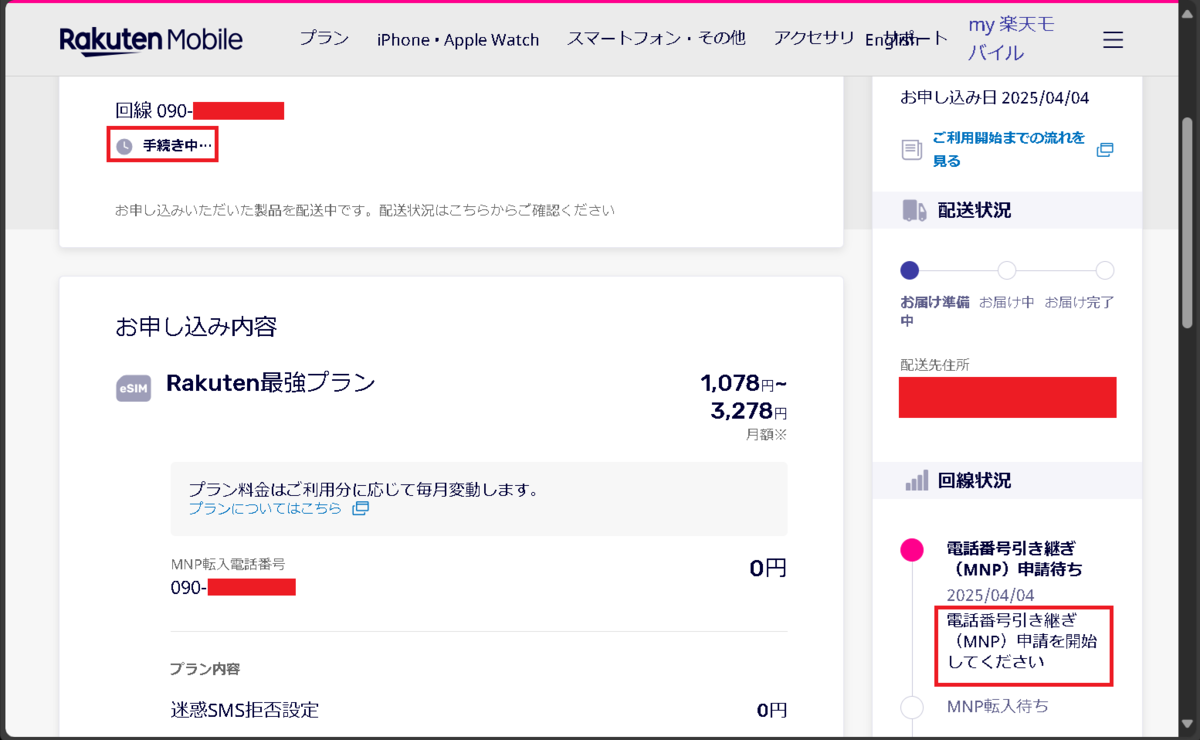Open the iPhone・Apple Watch menu
The height and width of the screenshot is (740, 1200).
point(458,39)
